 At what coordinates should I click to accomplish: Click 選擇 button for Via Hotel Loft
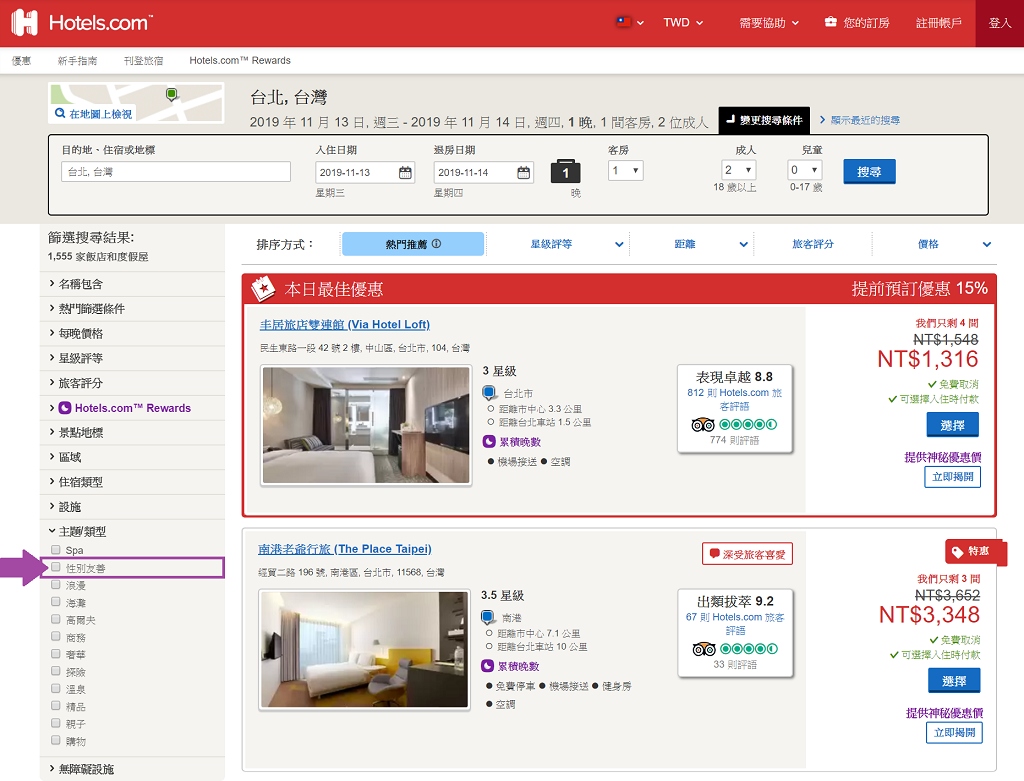[x=952, y=425]
